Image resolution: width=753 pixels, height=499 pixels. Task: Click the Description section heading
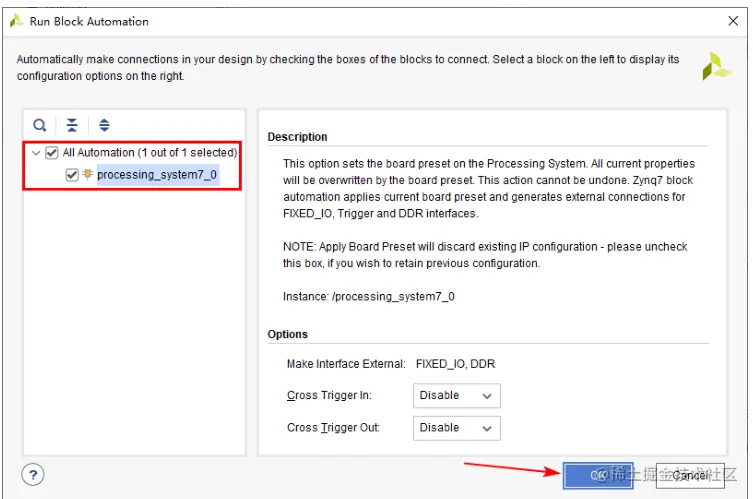pyautogui.click(x=297, y=137)
